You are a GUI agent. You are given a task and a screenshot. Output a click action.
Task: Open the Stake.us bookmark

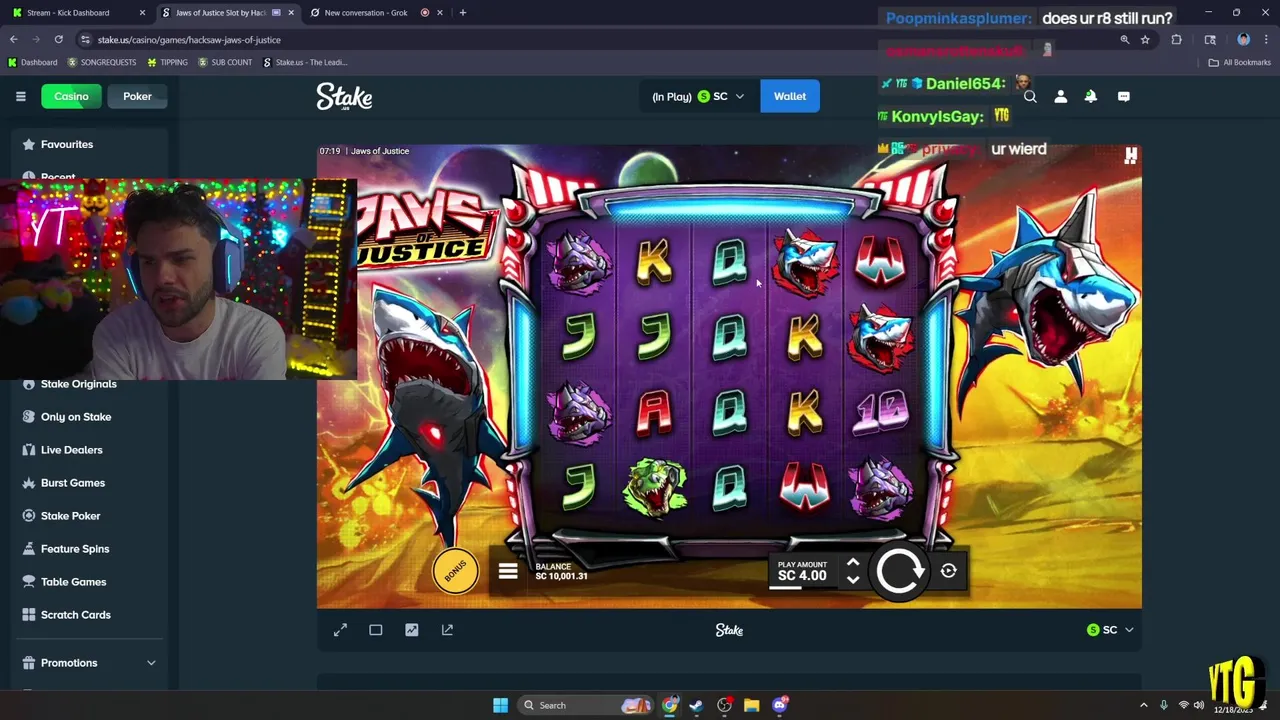pyautogui.click(x=305, y=62)
